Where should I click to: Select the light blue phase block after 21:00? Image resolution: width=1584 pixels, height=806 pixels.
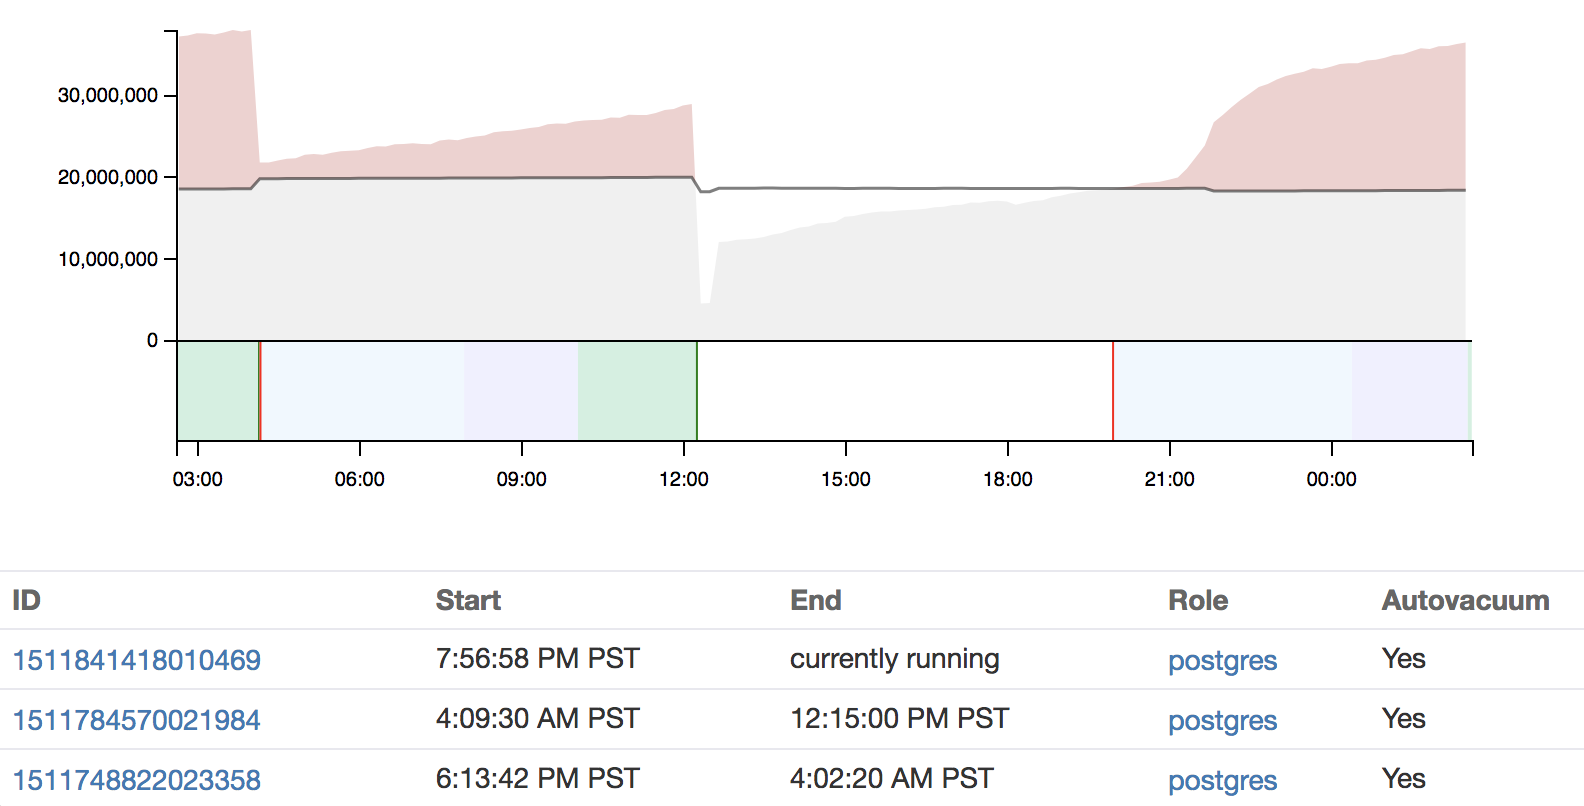tap(1233, 390)
